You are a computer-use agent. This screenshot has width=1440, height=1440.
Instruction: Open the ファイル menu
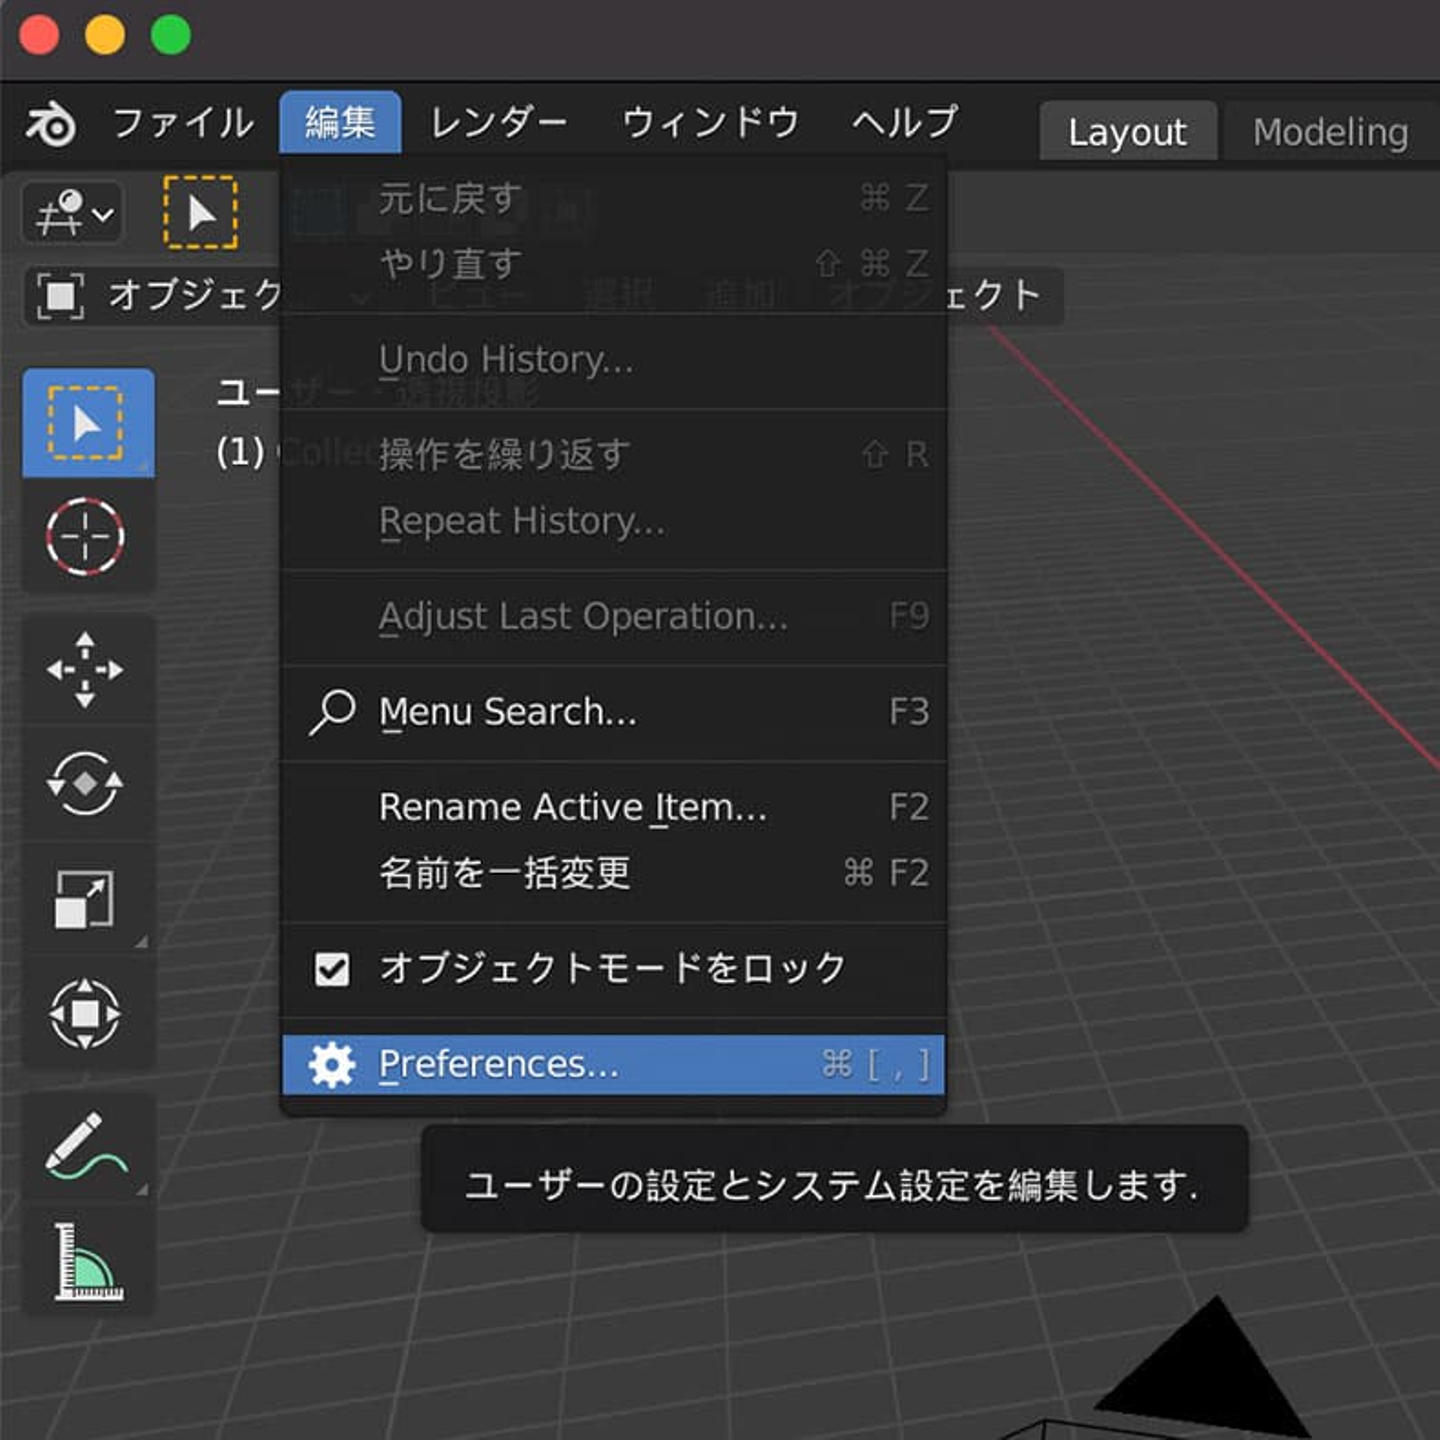click(x=183, y=123)
